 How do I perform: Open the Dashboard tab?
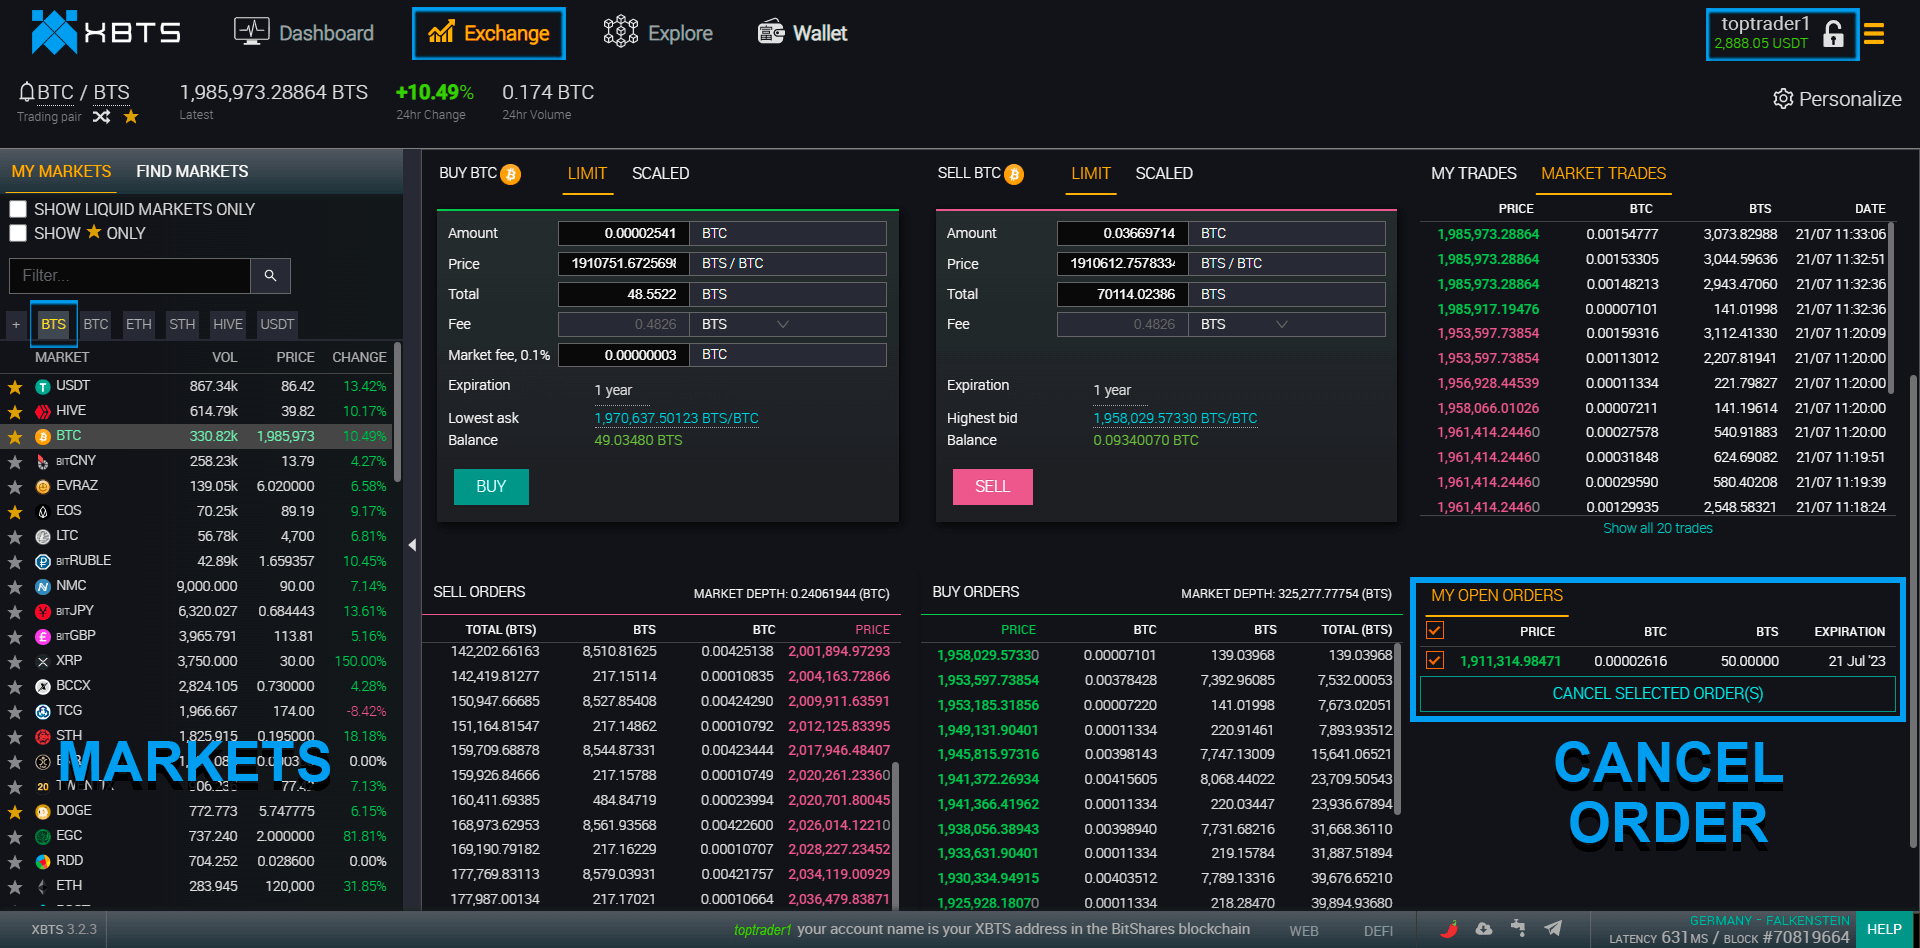point(304,33)
